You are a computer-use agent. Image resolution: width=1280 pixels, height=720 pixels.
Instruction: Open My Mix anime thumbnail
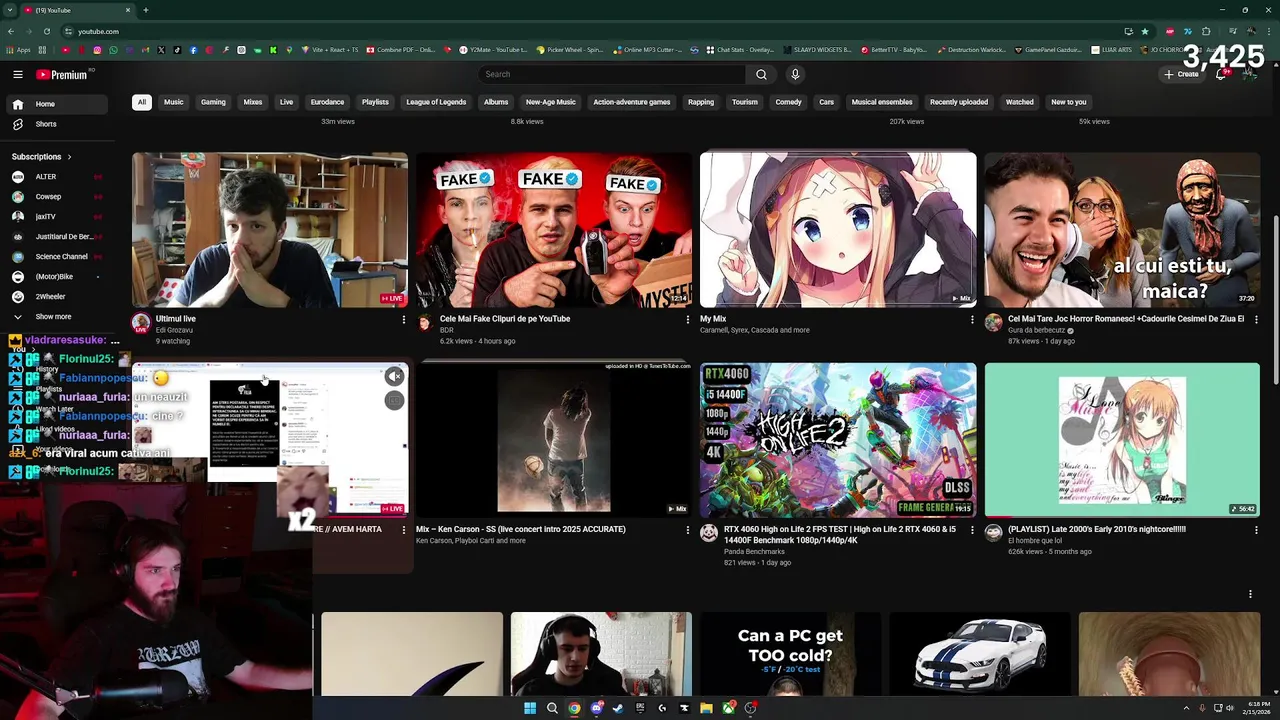(838, 230)
